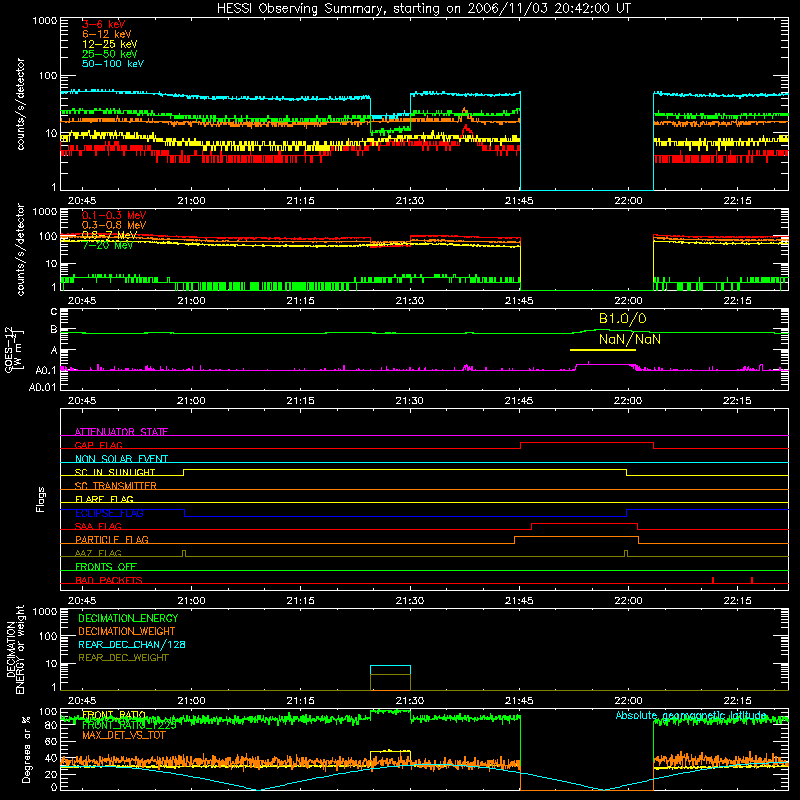
Task: Click the raised GAP_FLAG step segment
Action: (587, 443)
